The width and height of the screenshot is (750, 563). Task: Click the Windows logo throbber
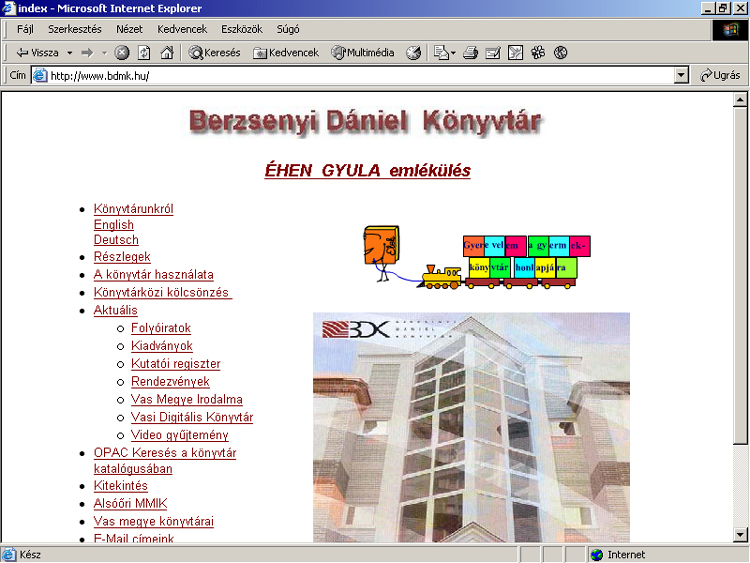pyautogui.click(x=730, y=30)
